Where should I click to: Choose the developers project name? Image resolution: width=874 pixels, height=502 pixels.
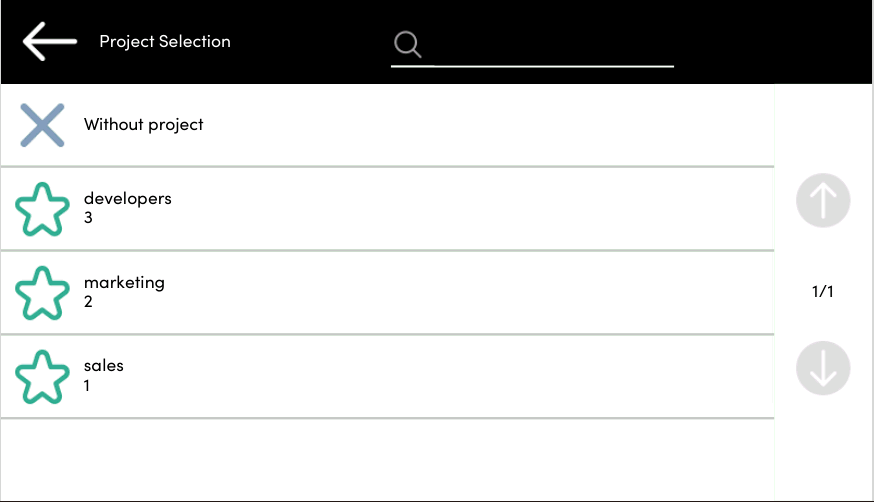128,199
